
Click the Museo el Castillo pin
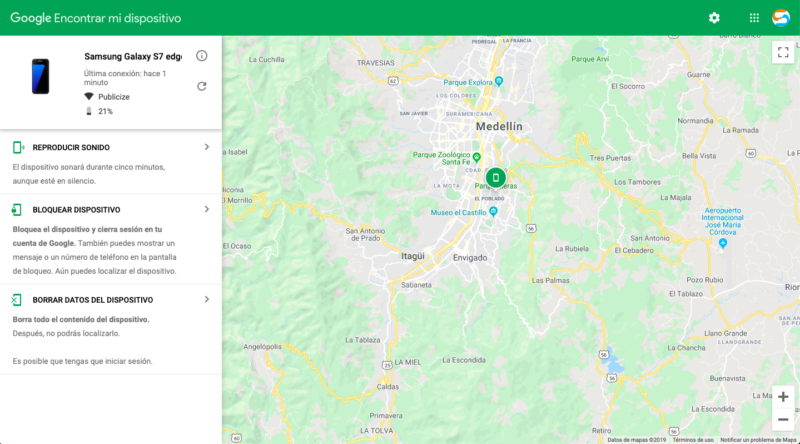pos(493,211)
